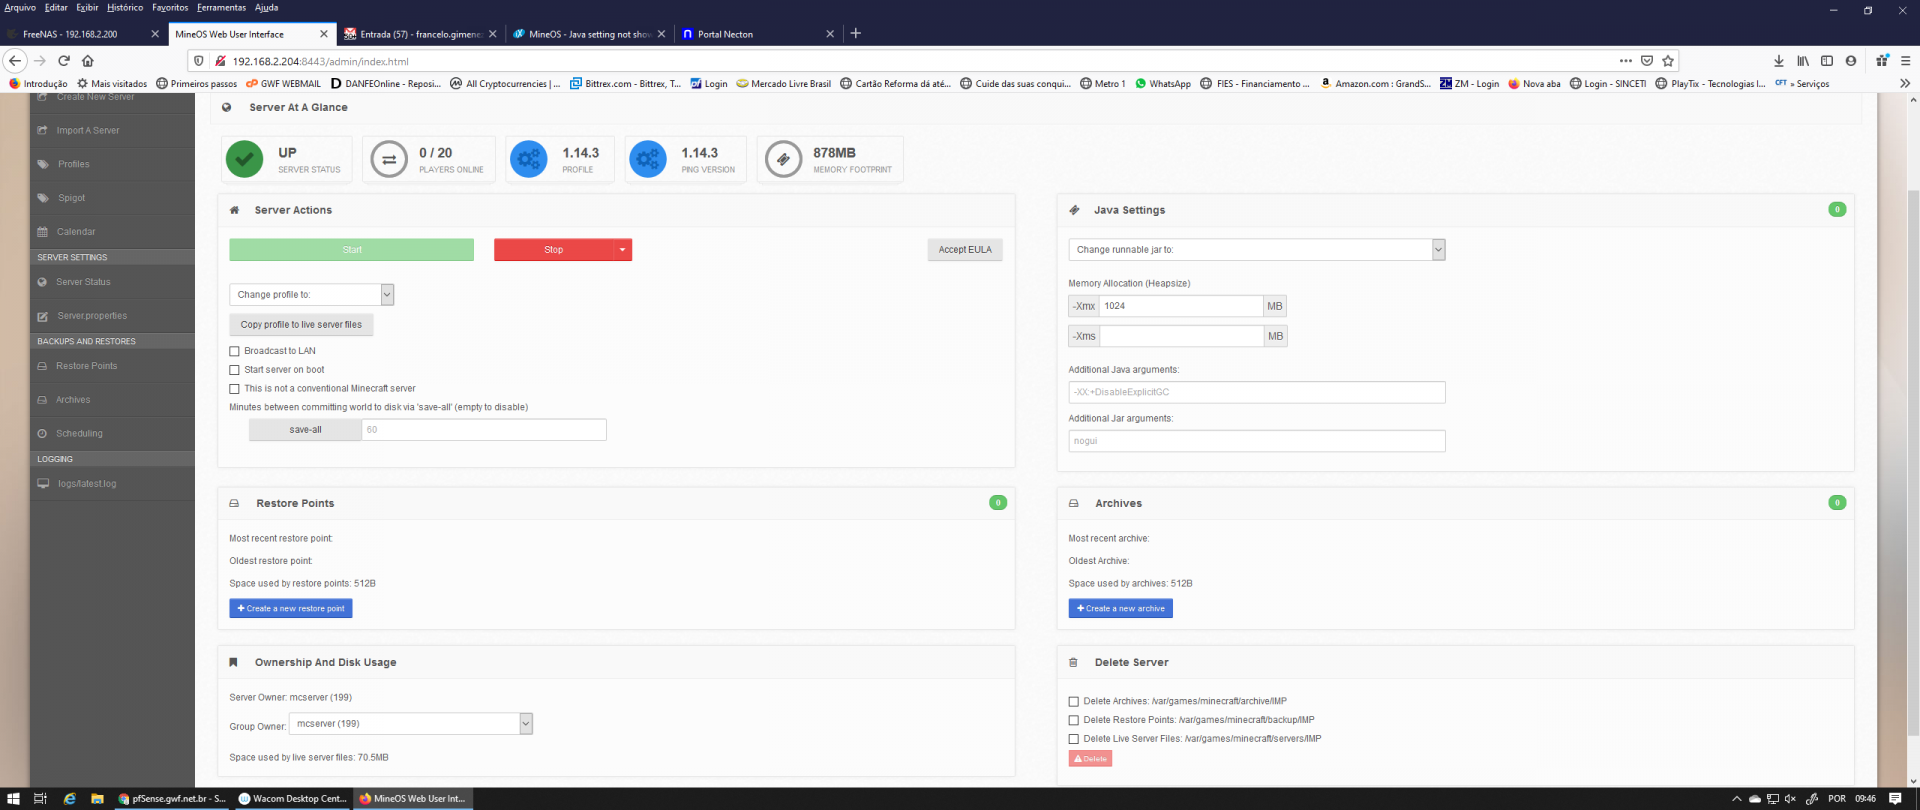Expand Stop button dropdown arrow

pos(623,250)
